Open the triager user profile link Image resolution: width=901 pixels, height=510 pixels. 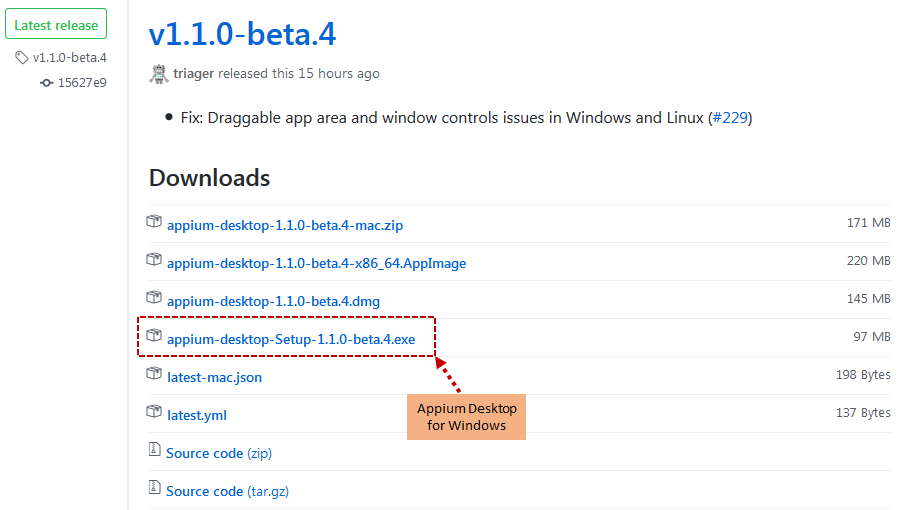194,74
